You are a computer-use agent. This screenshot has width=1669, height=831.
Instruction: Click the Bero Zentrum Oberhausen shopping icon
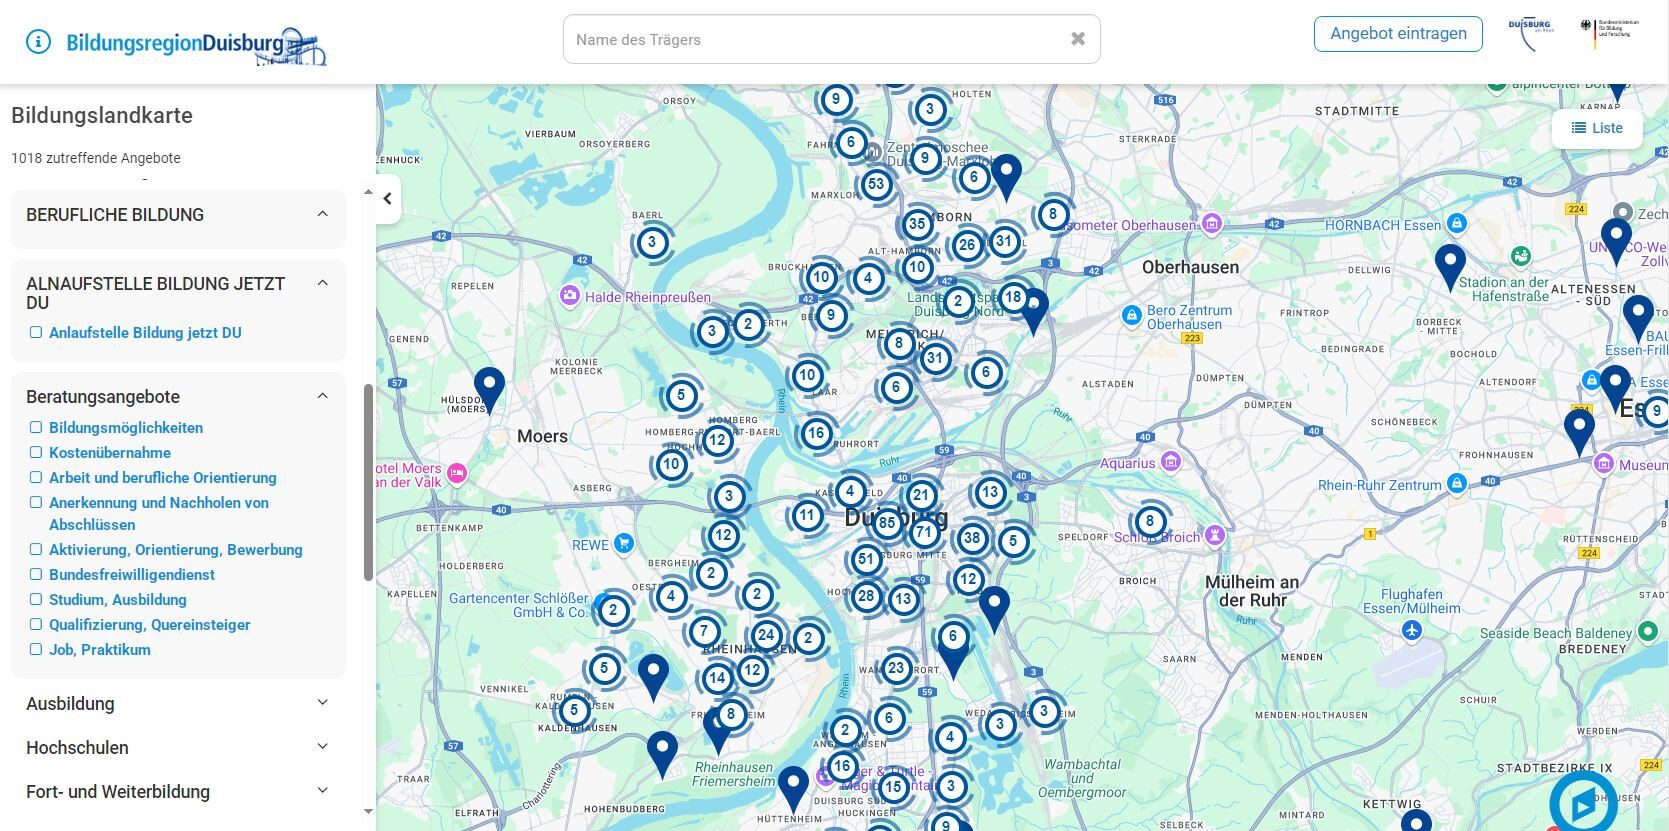[x=1131, y=316]
